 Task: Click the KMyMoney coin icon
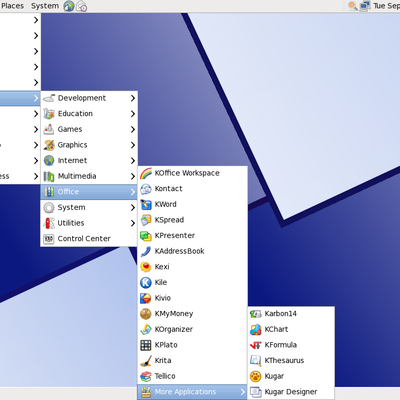pos(146,314)
